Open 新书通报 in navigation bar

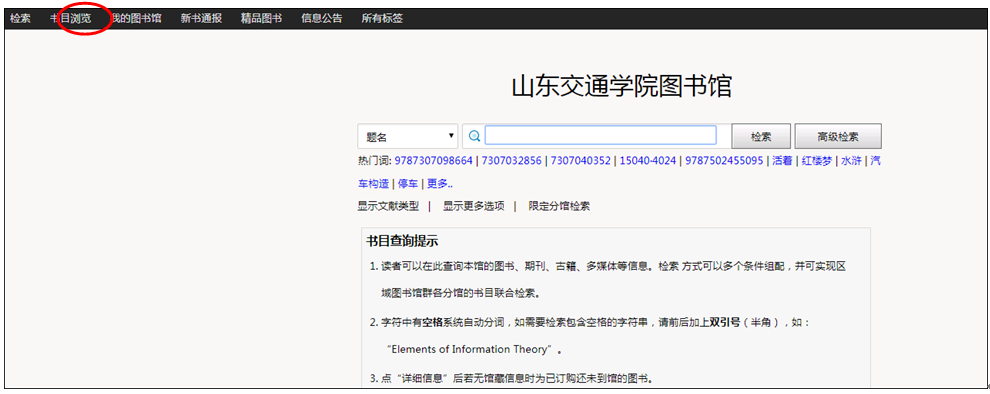pyautogui.click(x=201, y=18)
